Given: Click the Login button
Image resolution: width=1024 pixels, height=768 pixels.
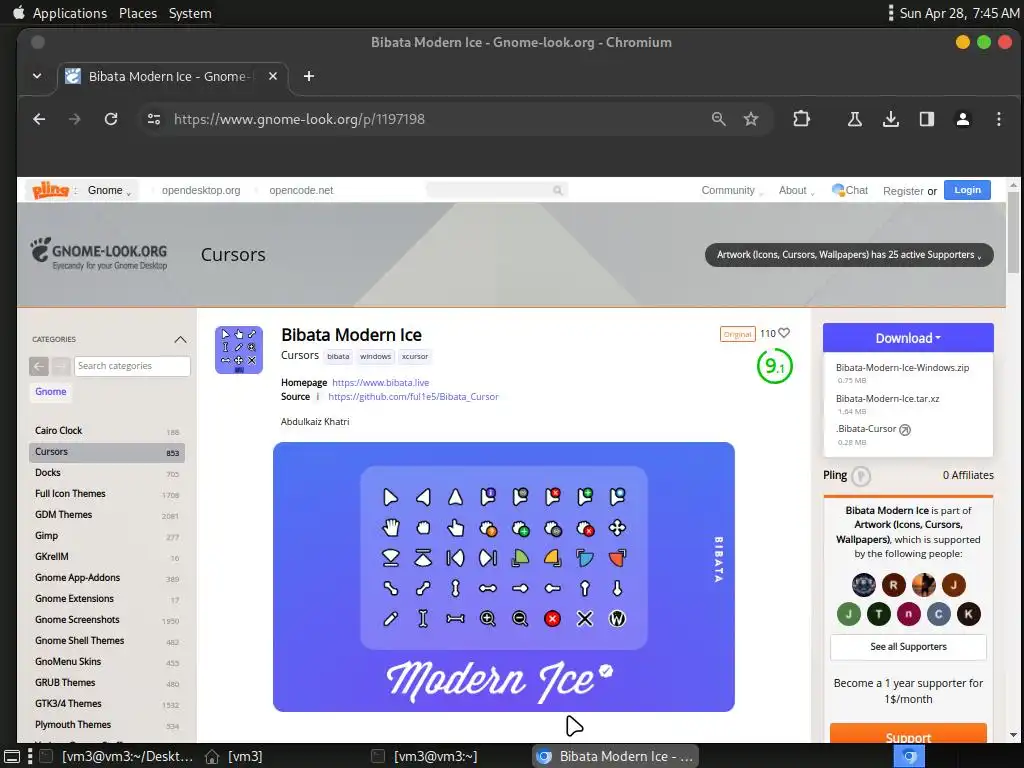Looking at the screenshot, I should 967,190.
